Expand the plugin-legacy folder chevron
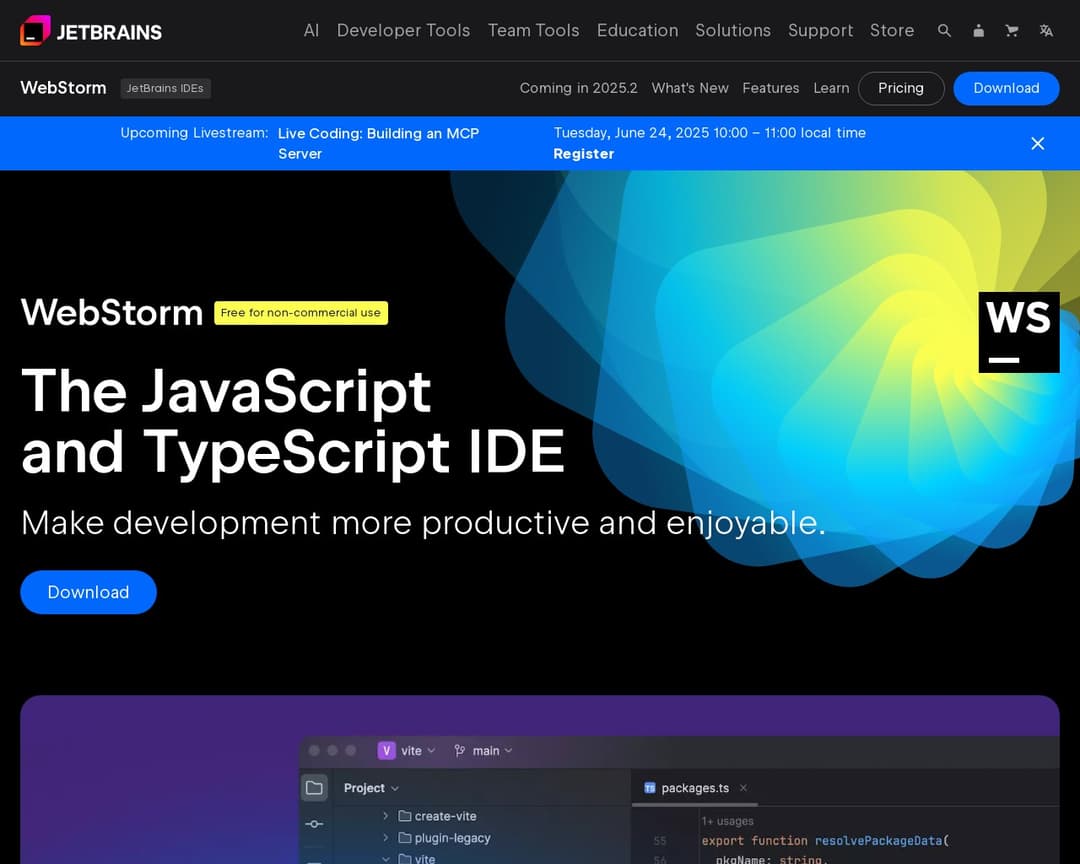The width and height of the screenshot is (1080, 864). pyautogui.click(x=386, y=838)
